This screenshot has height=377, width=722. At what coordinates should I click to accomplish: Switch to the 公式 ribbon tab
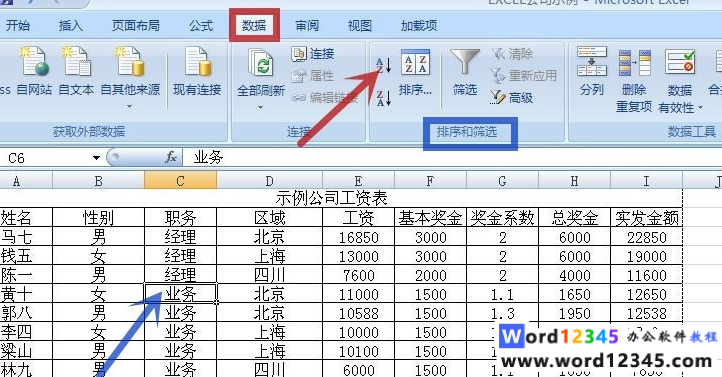201,26
